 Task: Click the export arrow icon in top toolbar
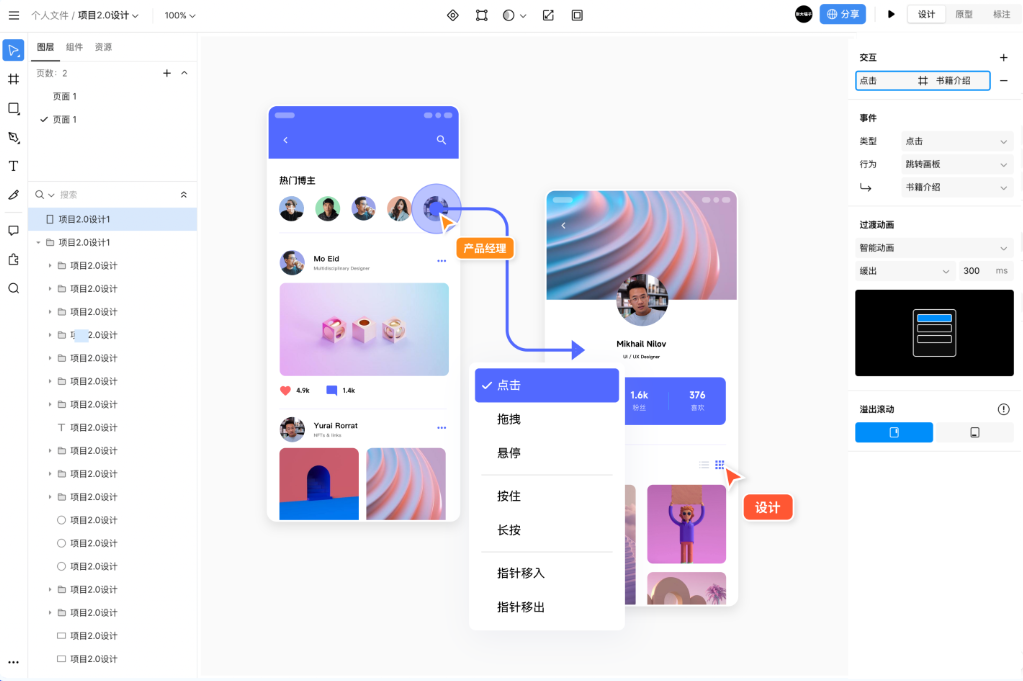tap(548, 15)
